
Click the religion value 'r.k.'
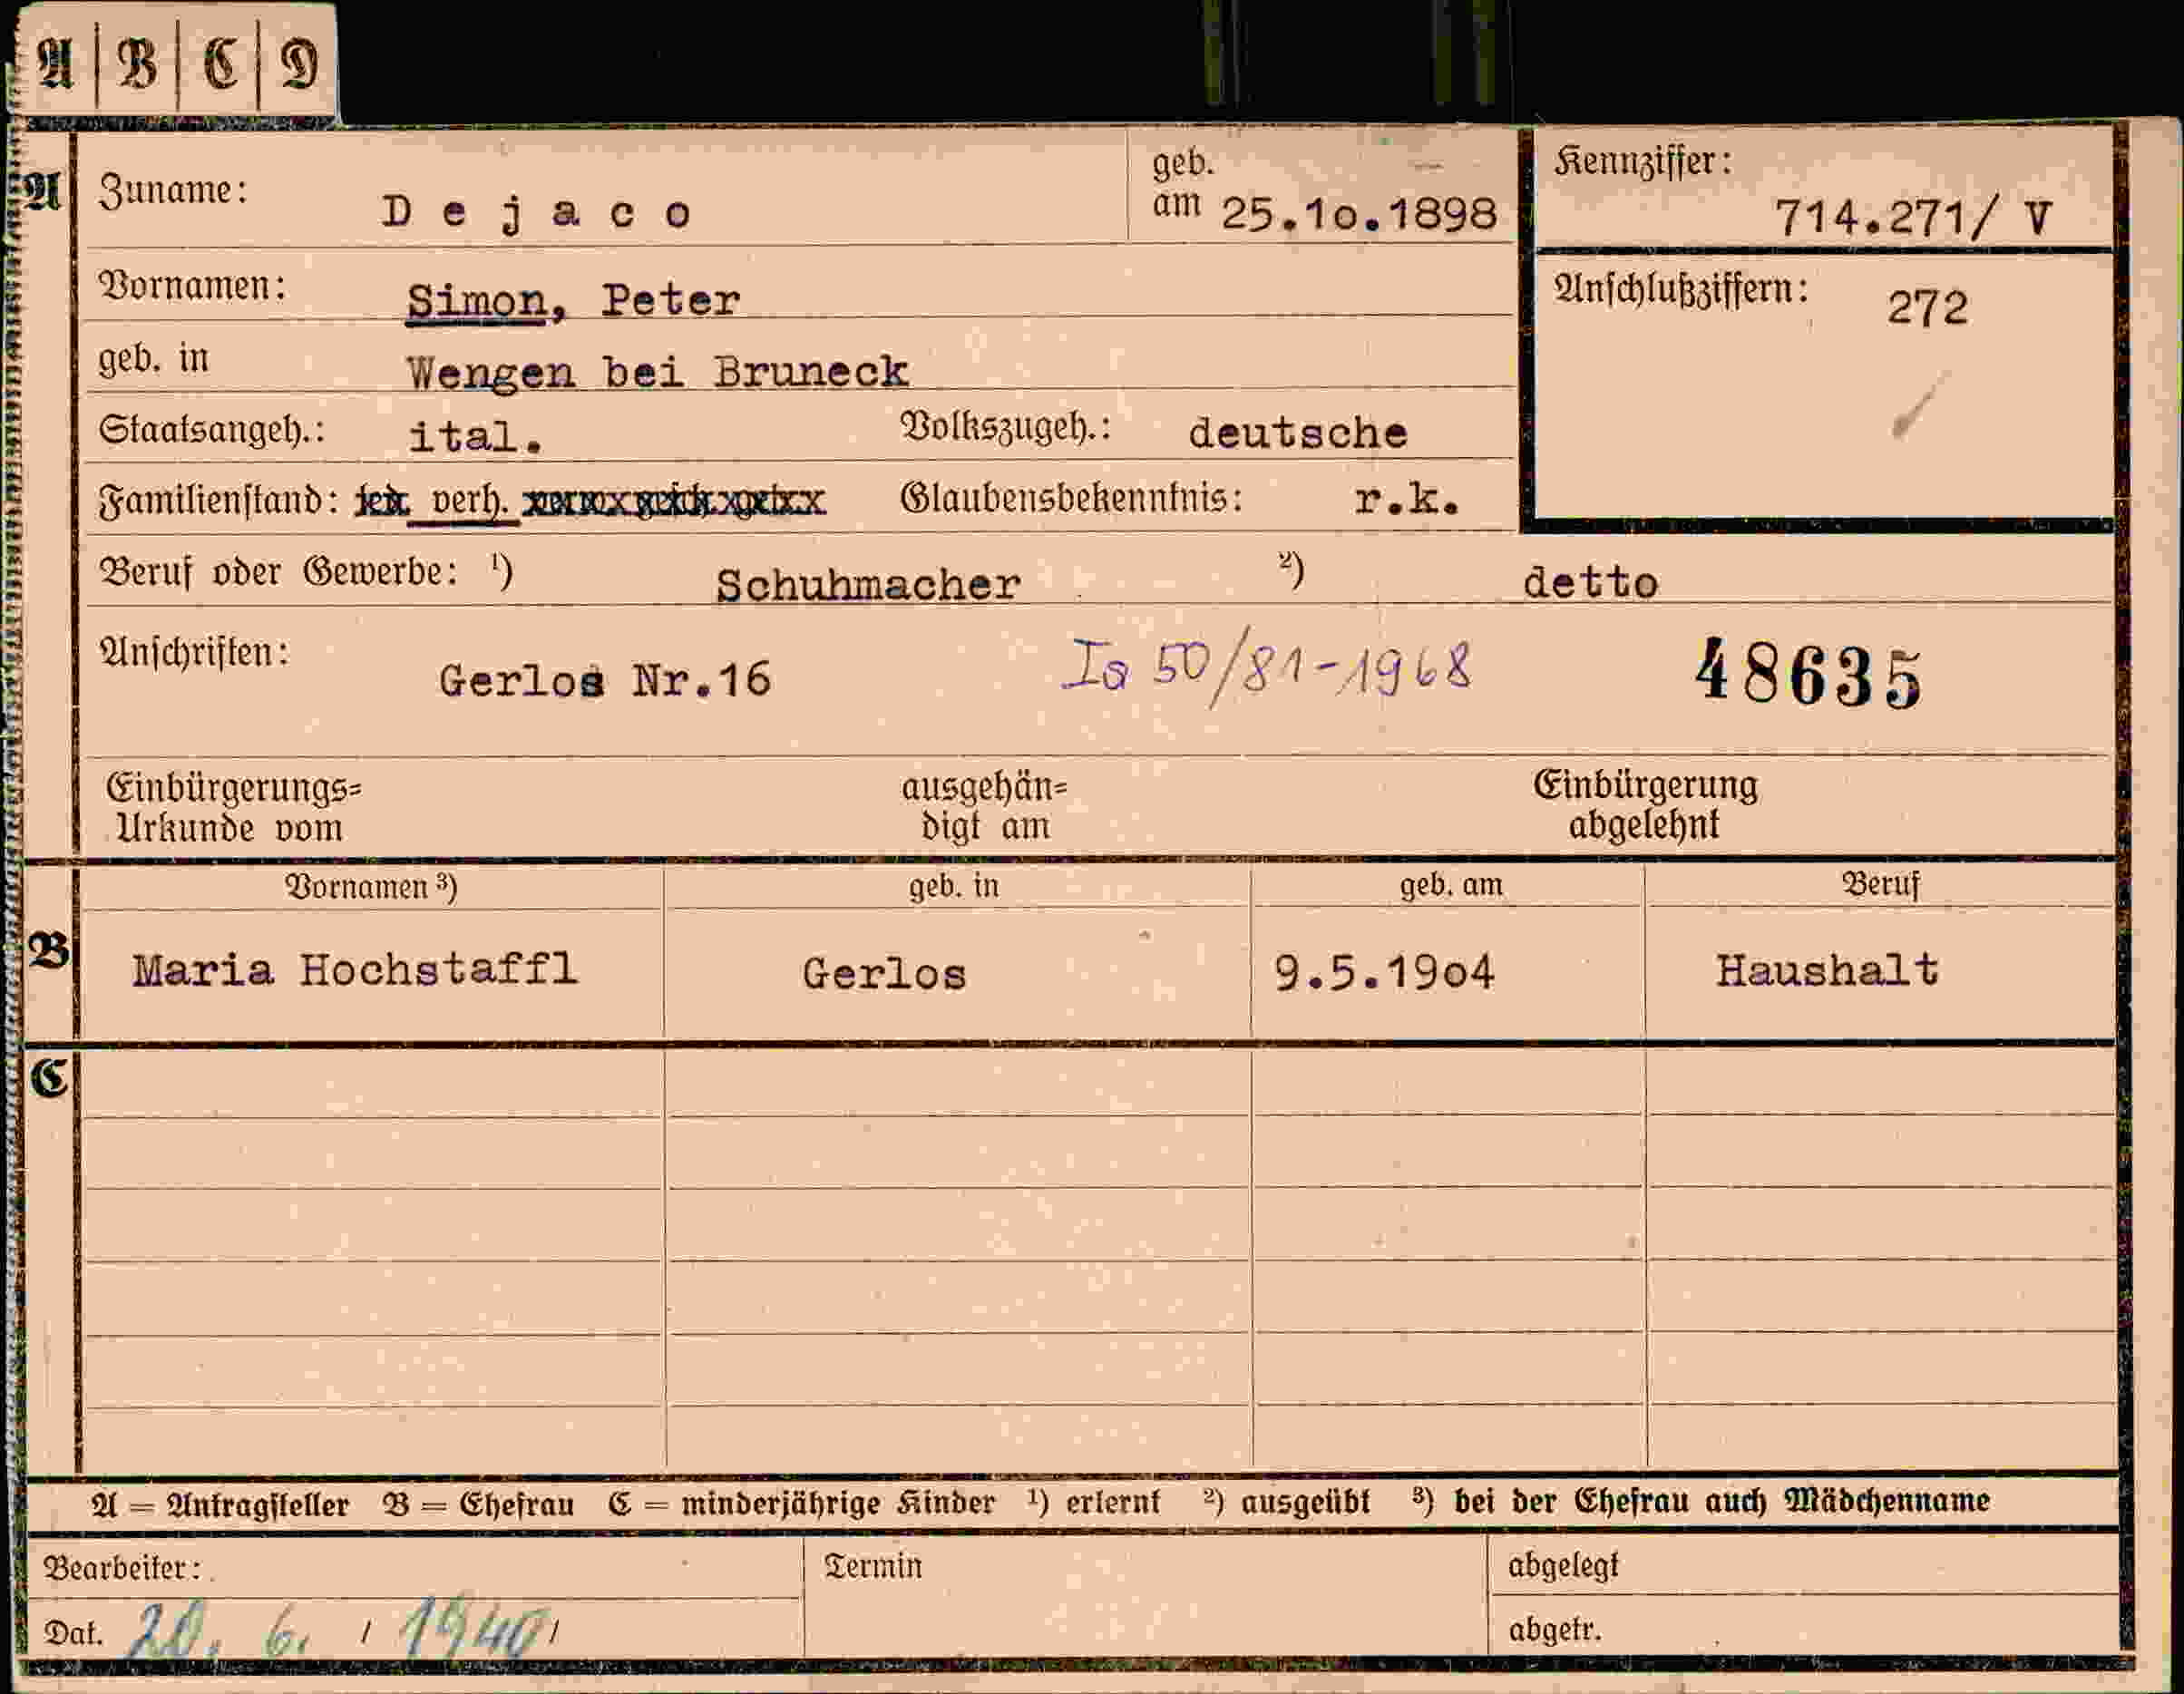coord(1407,499)
